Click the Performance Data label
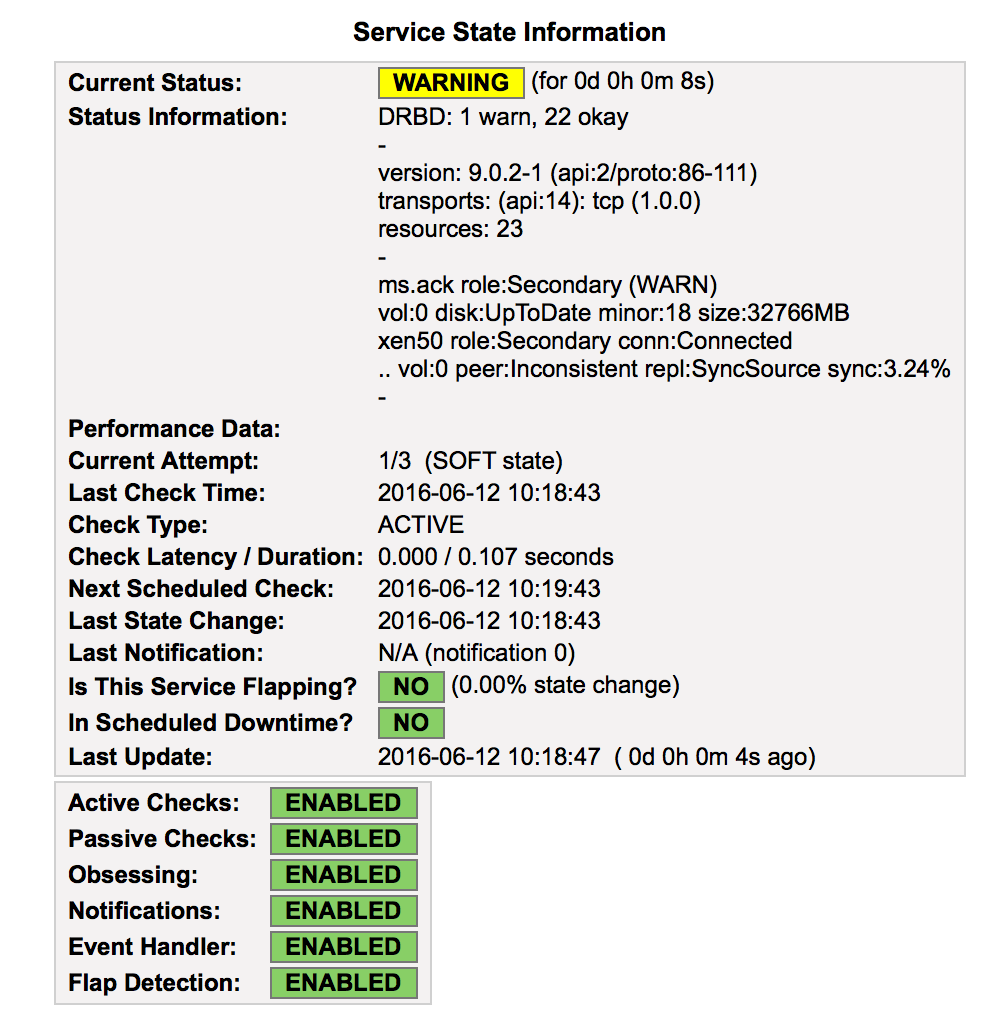This screenshot has width=1002, height=1026. [174, 429]
